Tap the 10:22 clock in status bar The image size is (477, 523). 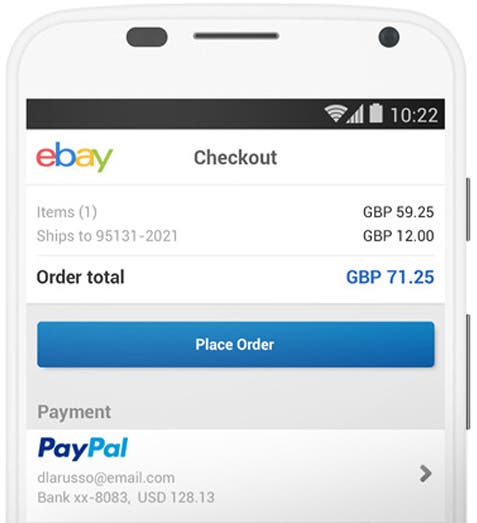(414, 115)
